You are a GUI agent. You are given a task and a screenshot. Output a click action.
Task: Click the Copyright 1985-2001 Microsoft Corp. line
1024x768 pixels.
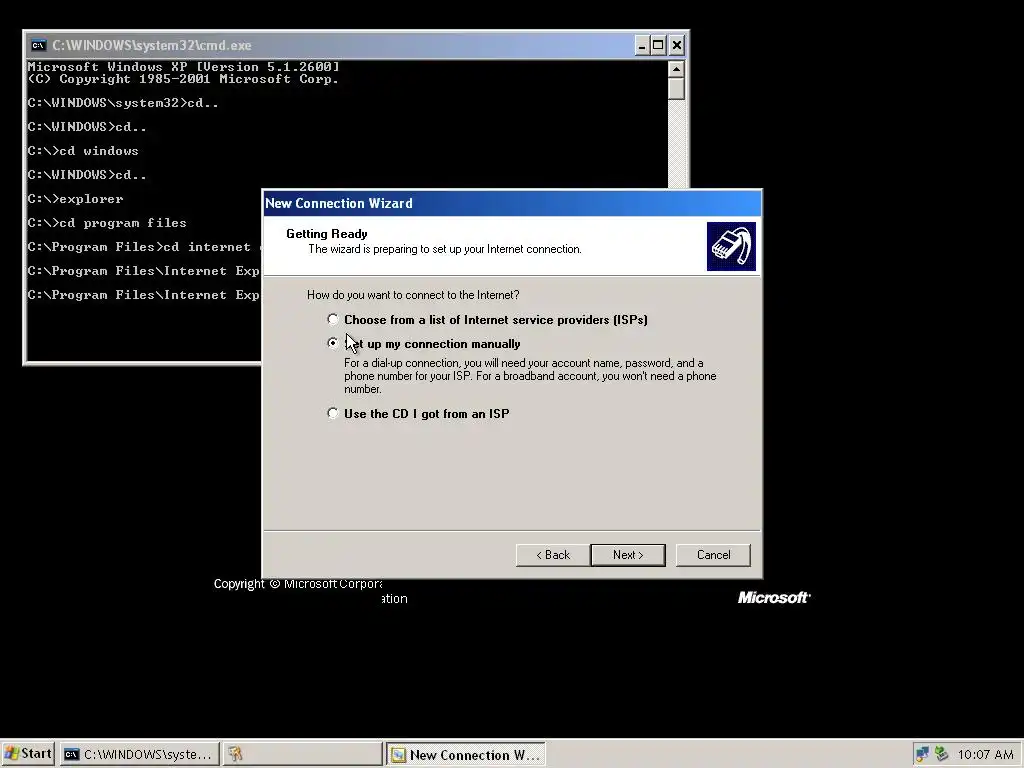(x=183, y=79)
